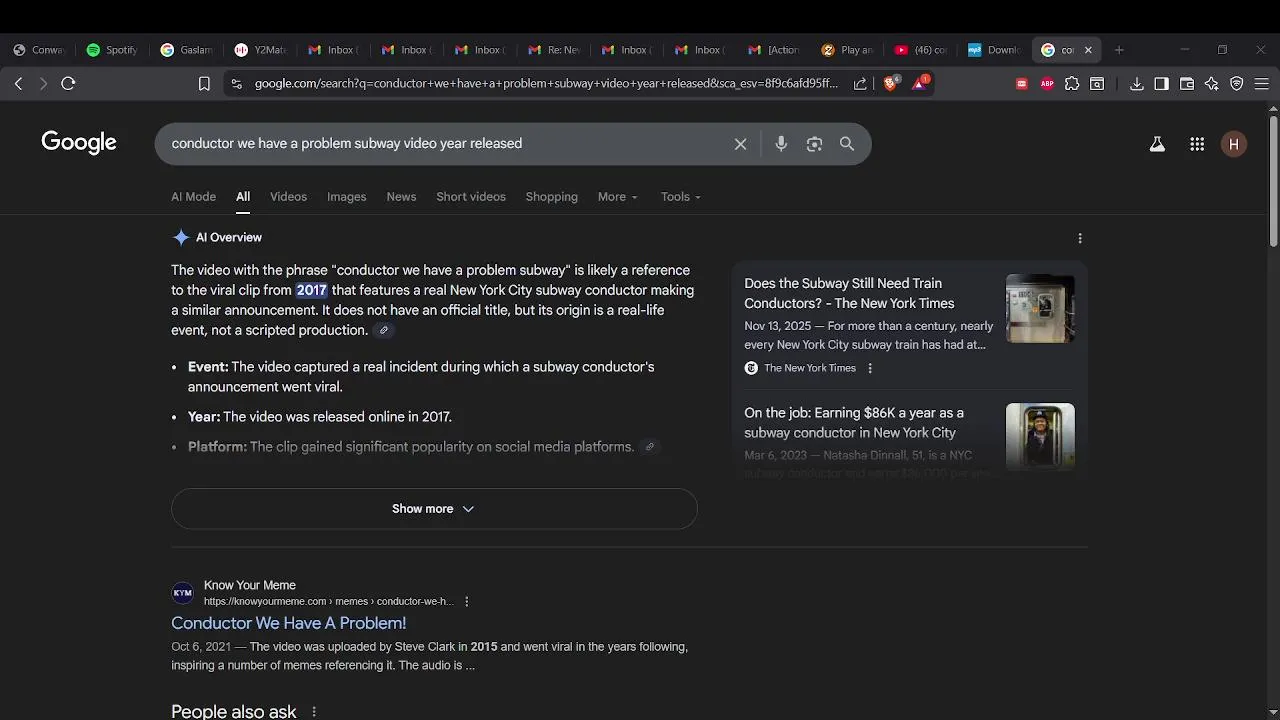Go to Google home via logo
Viewport: 1280px width, 720px height.
(x=79, y=143)
